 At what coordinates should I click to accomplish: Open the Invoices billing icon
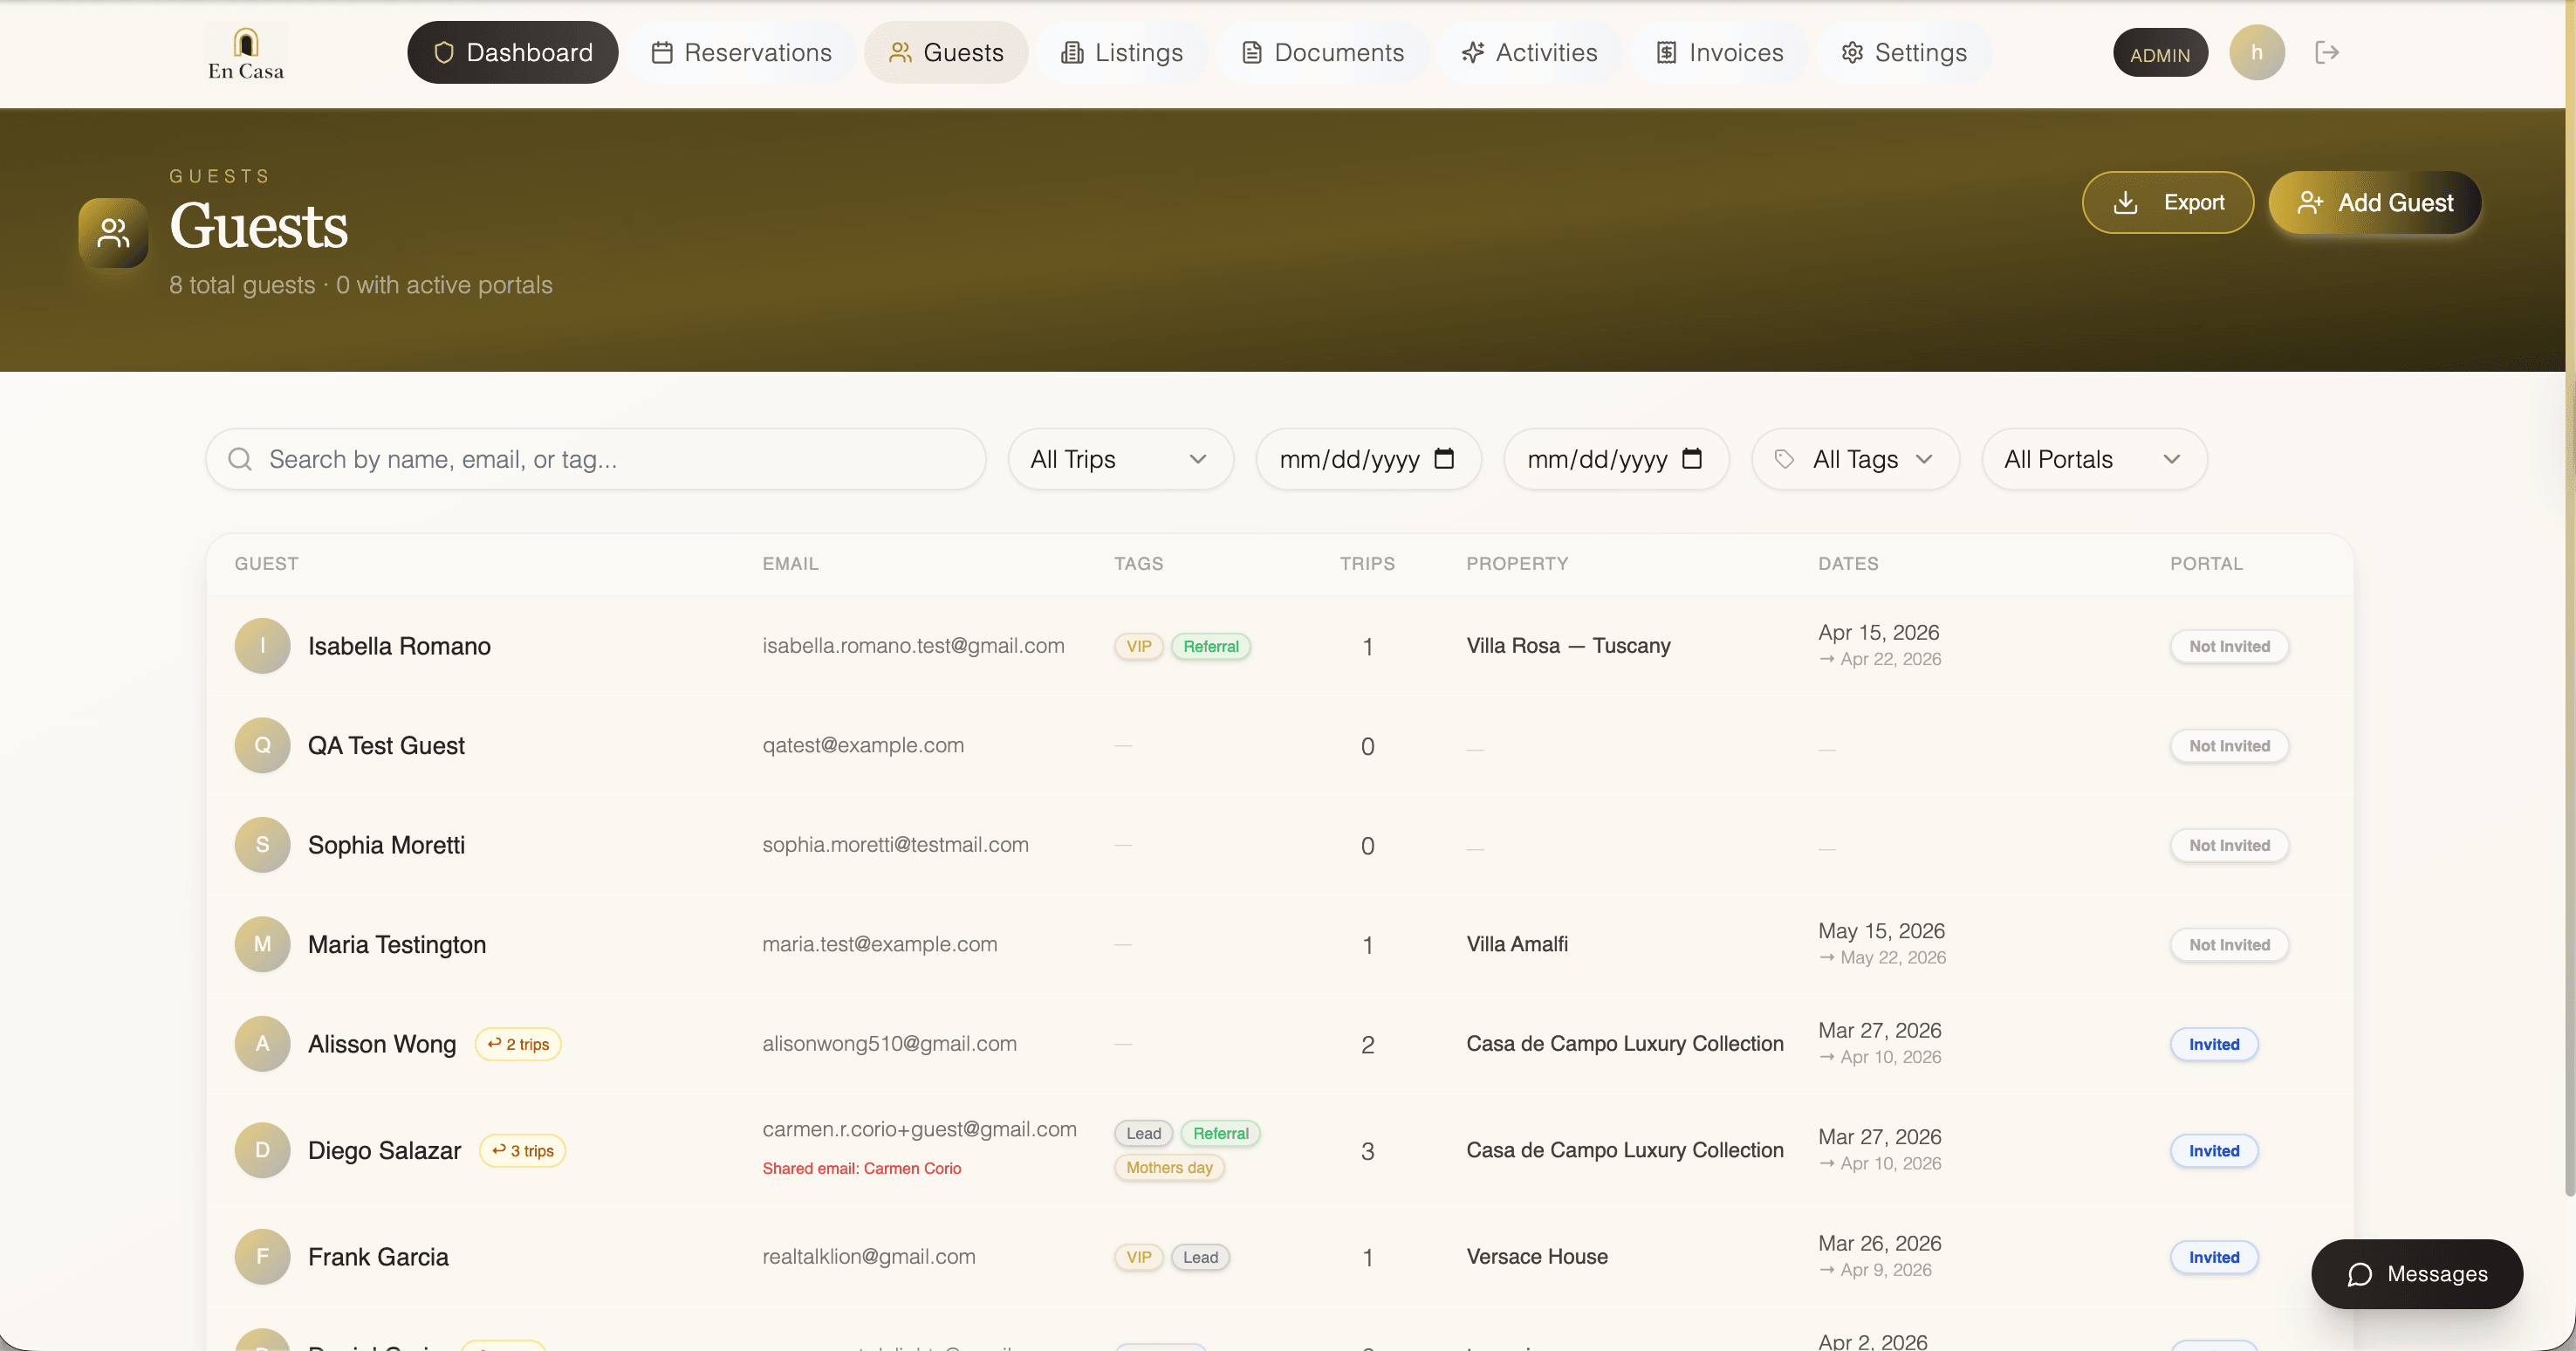pos(1666,52)
